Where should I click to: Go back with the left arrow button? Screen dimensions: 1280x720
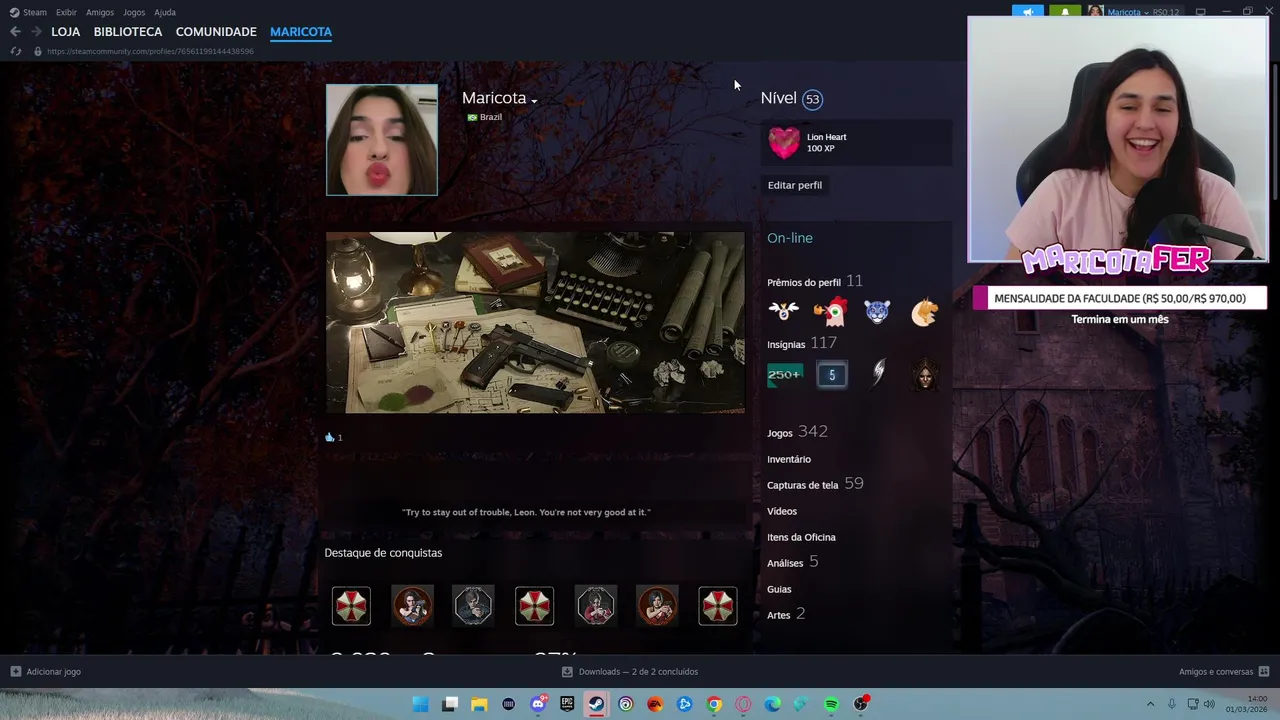[15, 32]
